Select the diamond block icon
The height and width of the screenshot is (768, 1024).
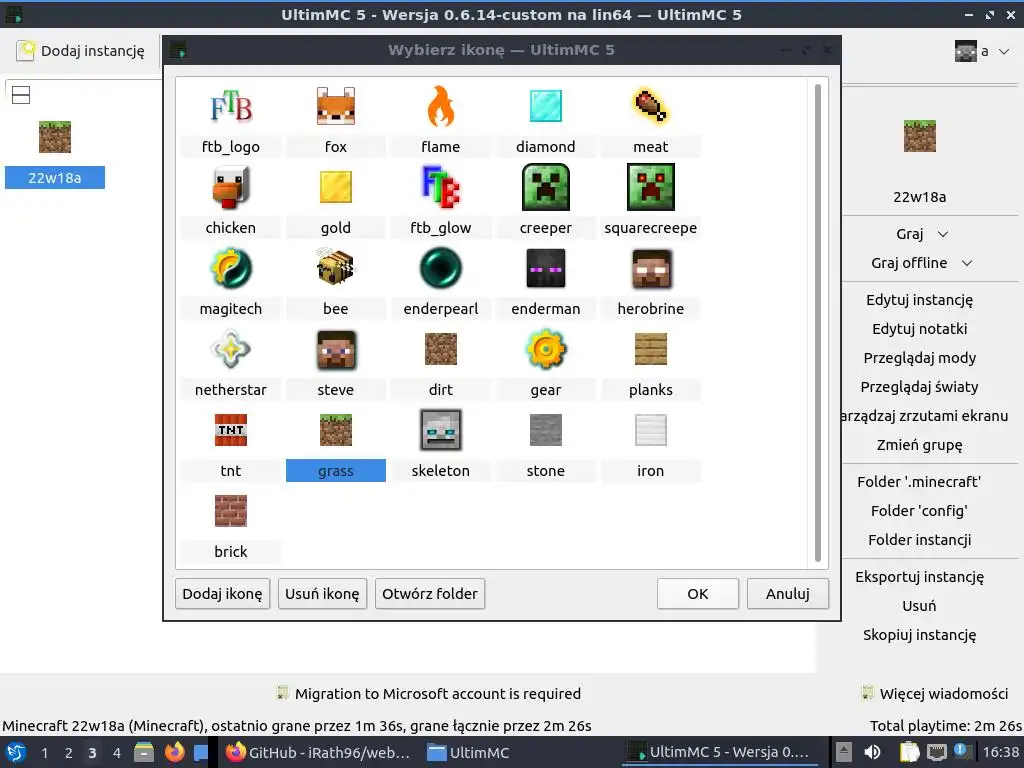coord(545,106)
